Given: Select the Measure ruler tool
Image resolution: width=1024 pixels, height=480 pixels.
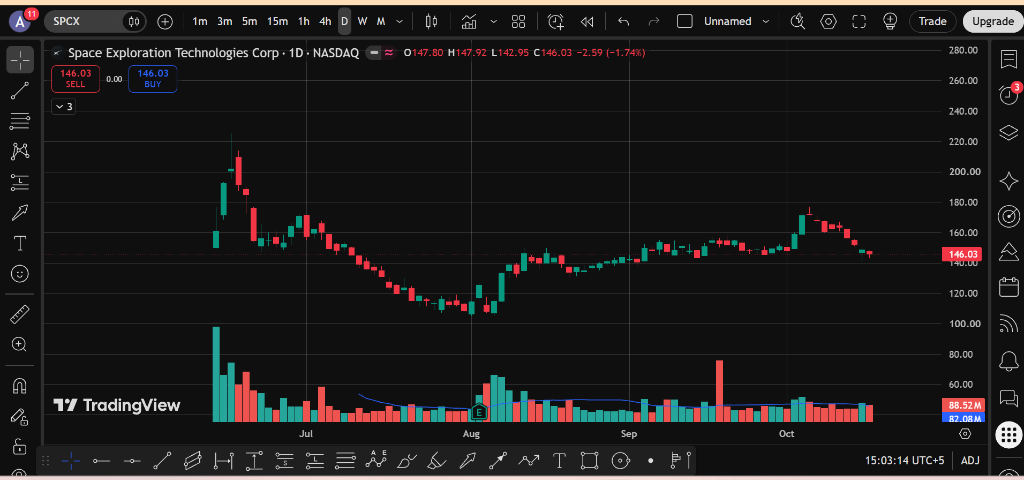Looking at the screenshot, I should click(20, 314).
